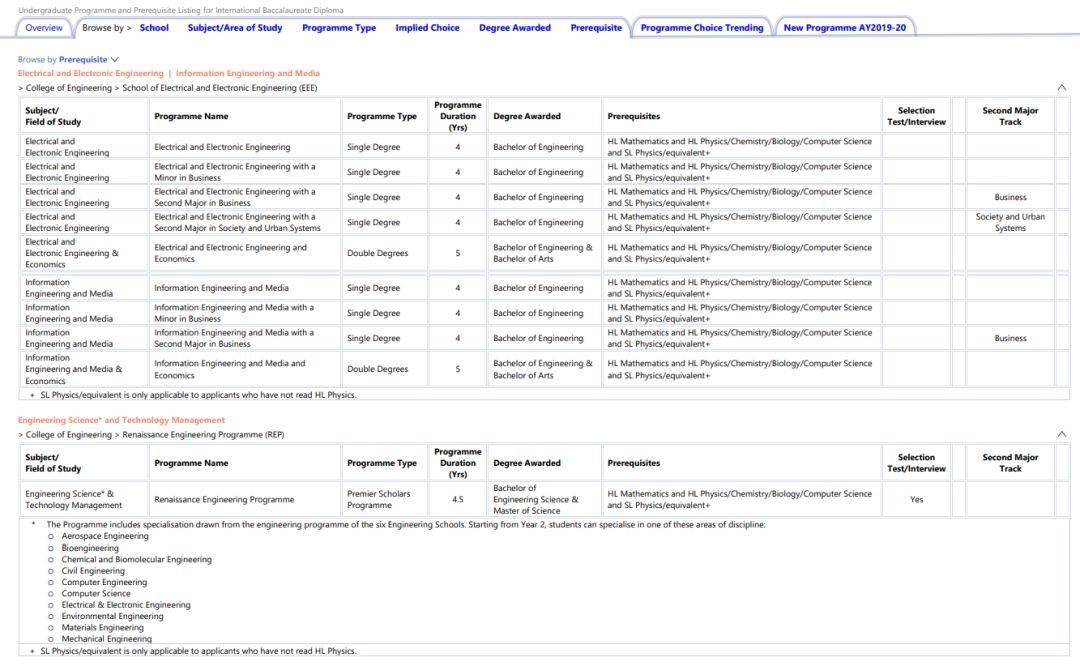
Task: Select the Prerequisite option in the top tab bar
Action: point(596,28)
